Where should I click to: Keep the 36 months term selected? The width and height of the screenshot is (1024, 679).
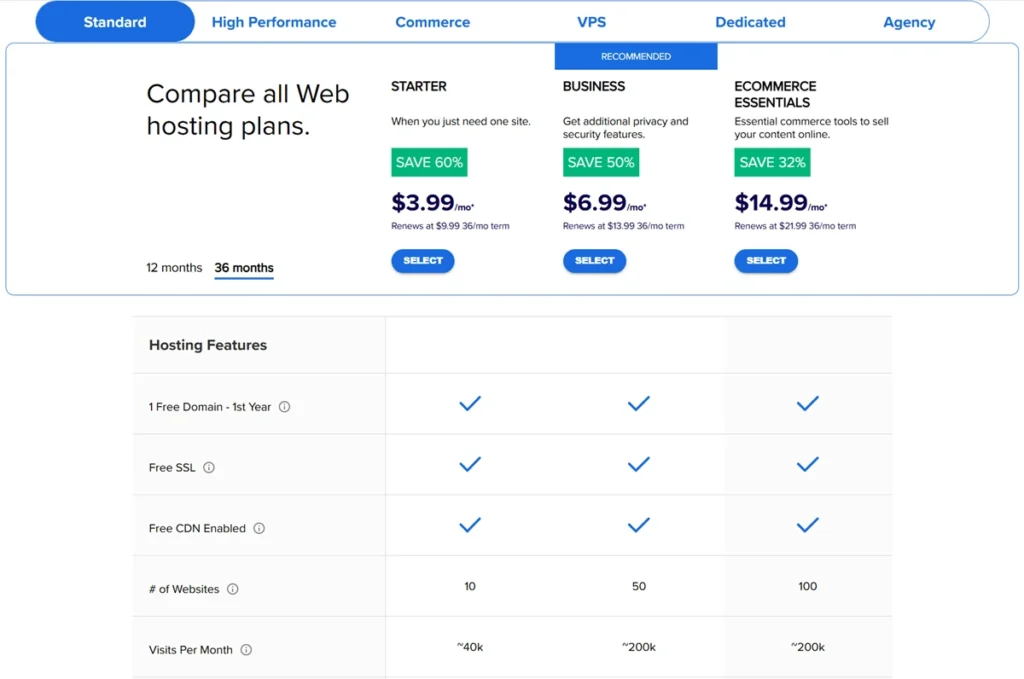(x=243, y=268)
